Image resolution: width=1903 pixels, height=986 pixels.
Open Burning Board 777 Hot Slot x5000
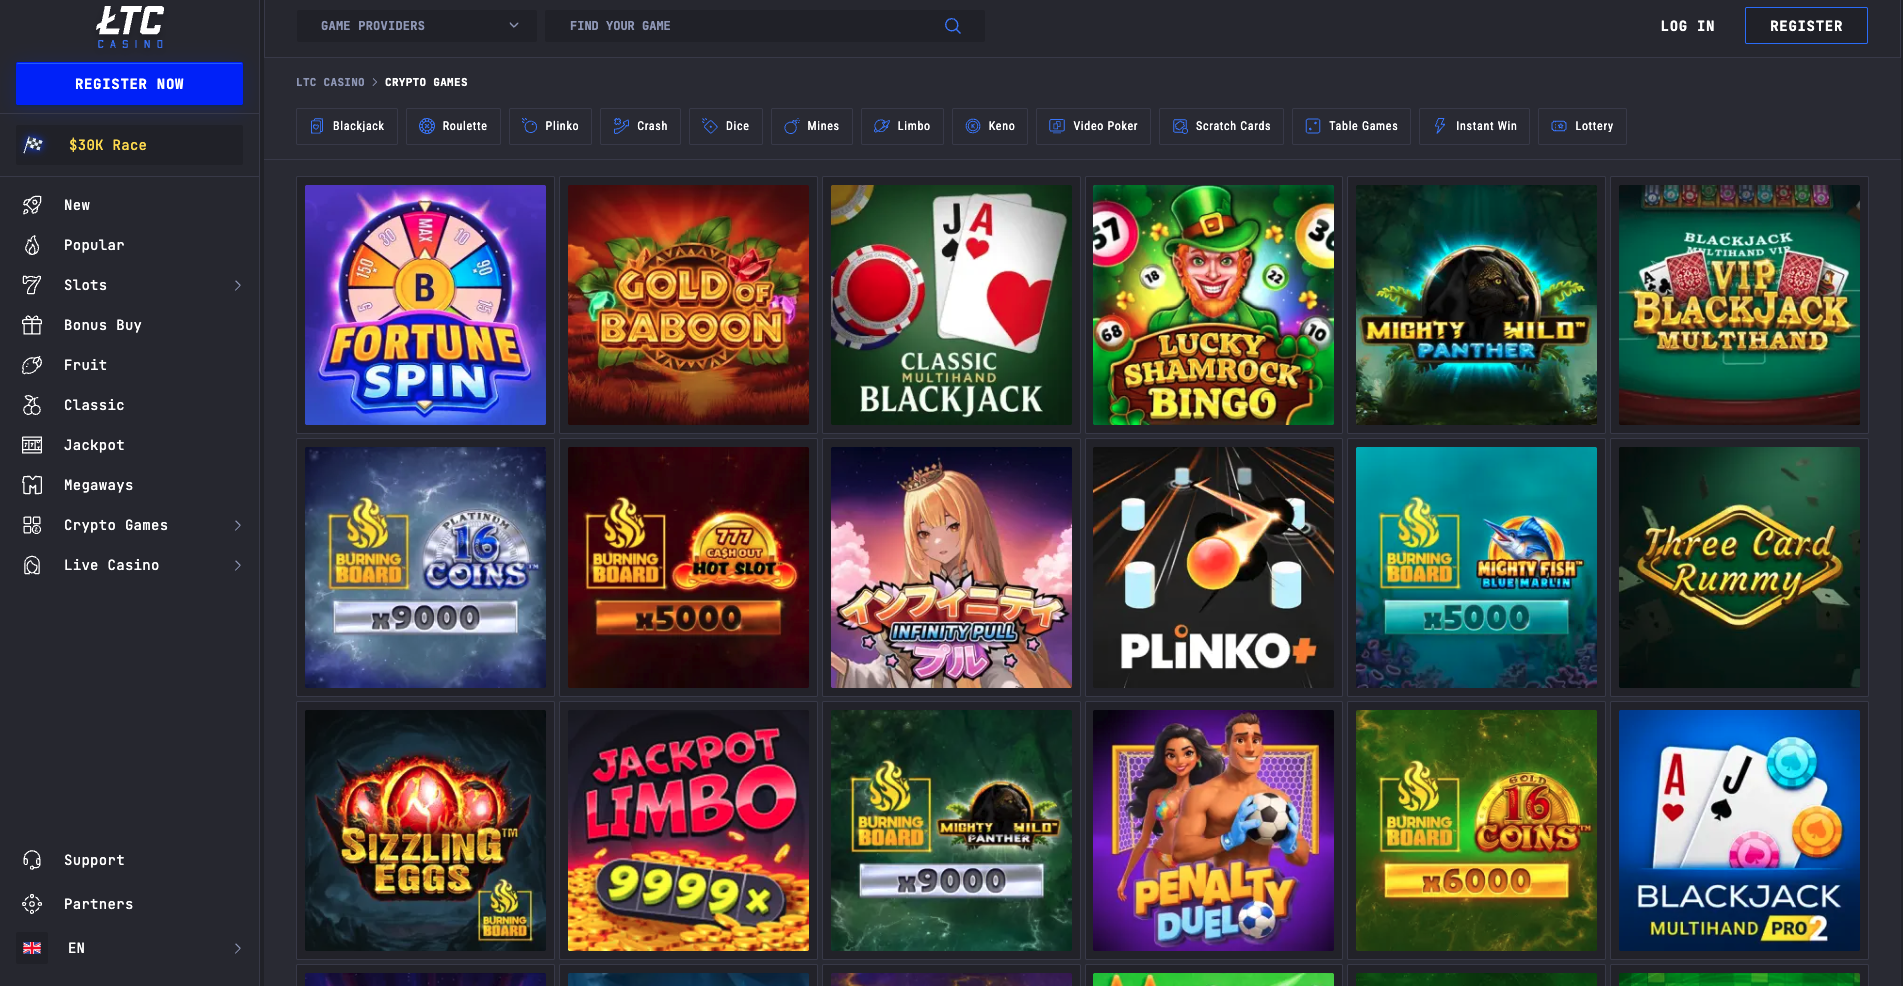(689, 567)
